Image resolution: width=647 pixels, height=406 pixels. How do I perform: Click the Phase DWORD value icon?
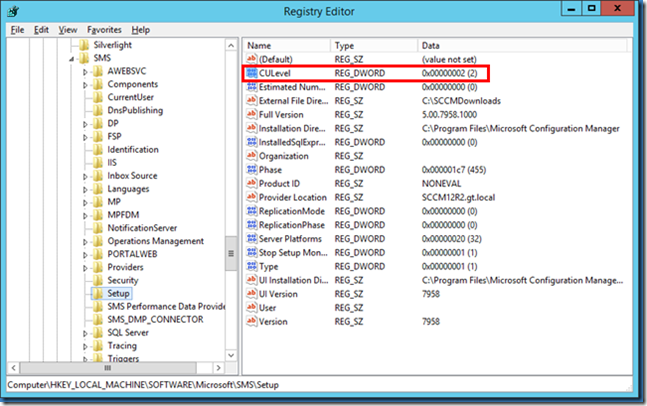pyautogui.click(x=252, y=170)
